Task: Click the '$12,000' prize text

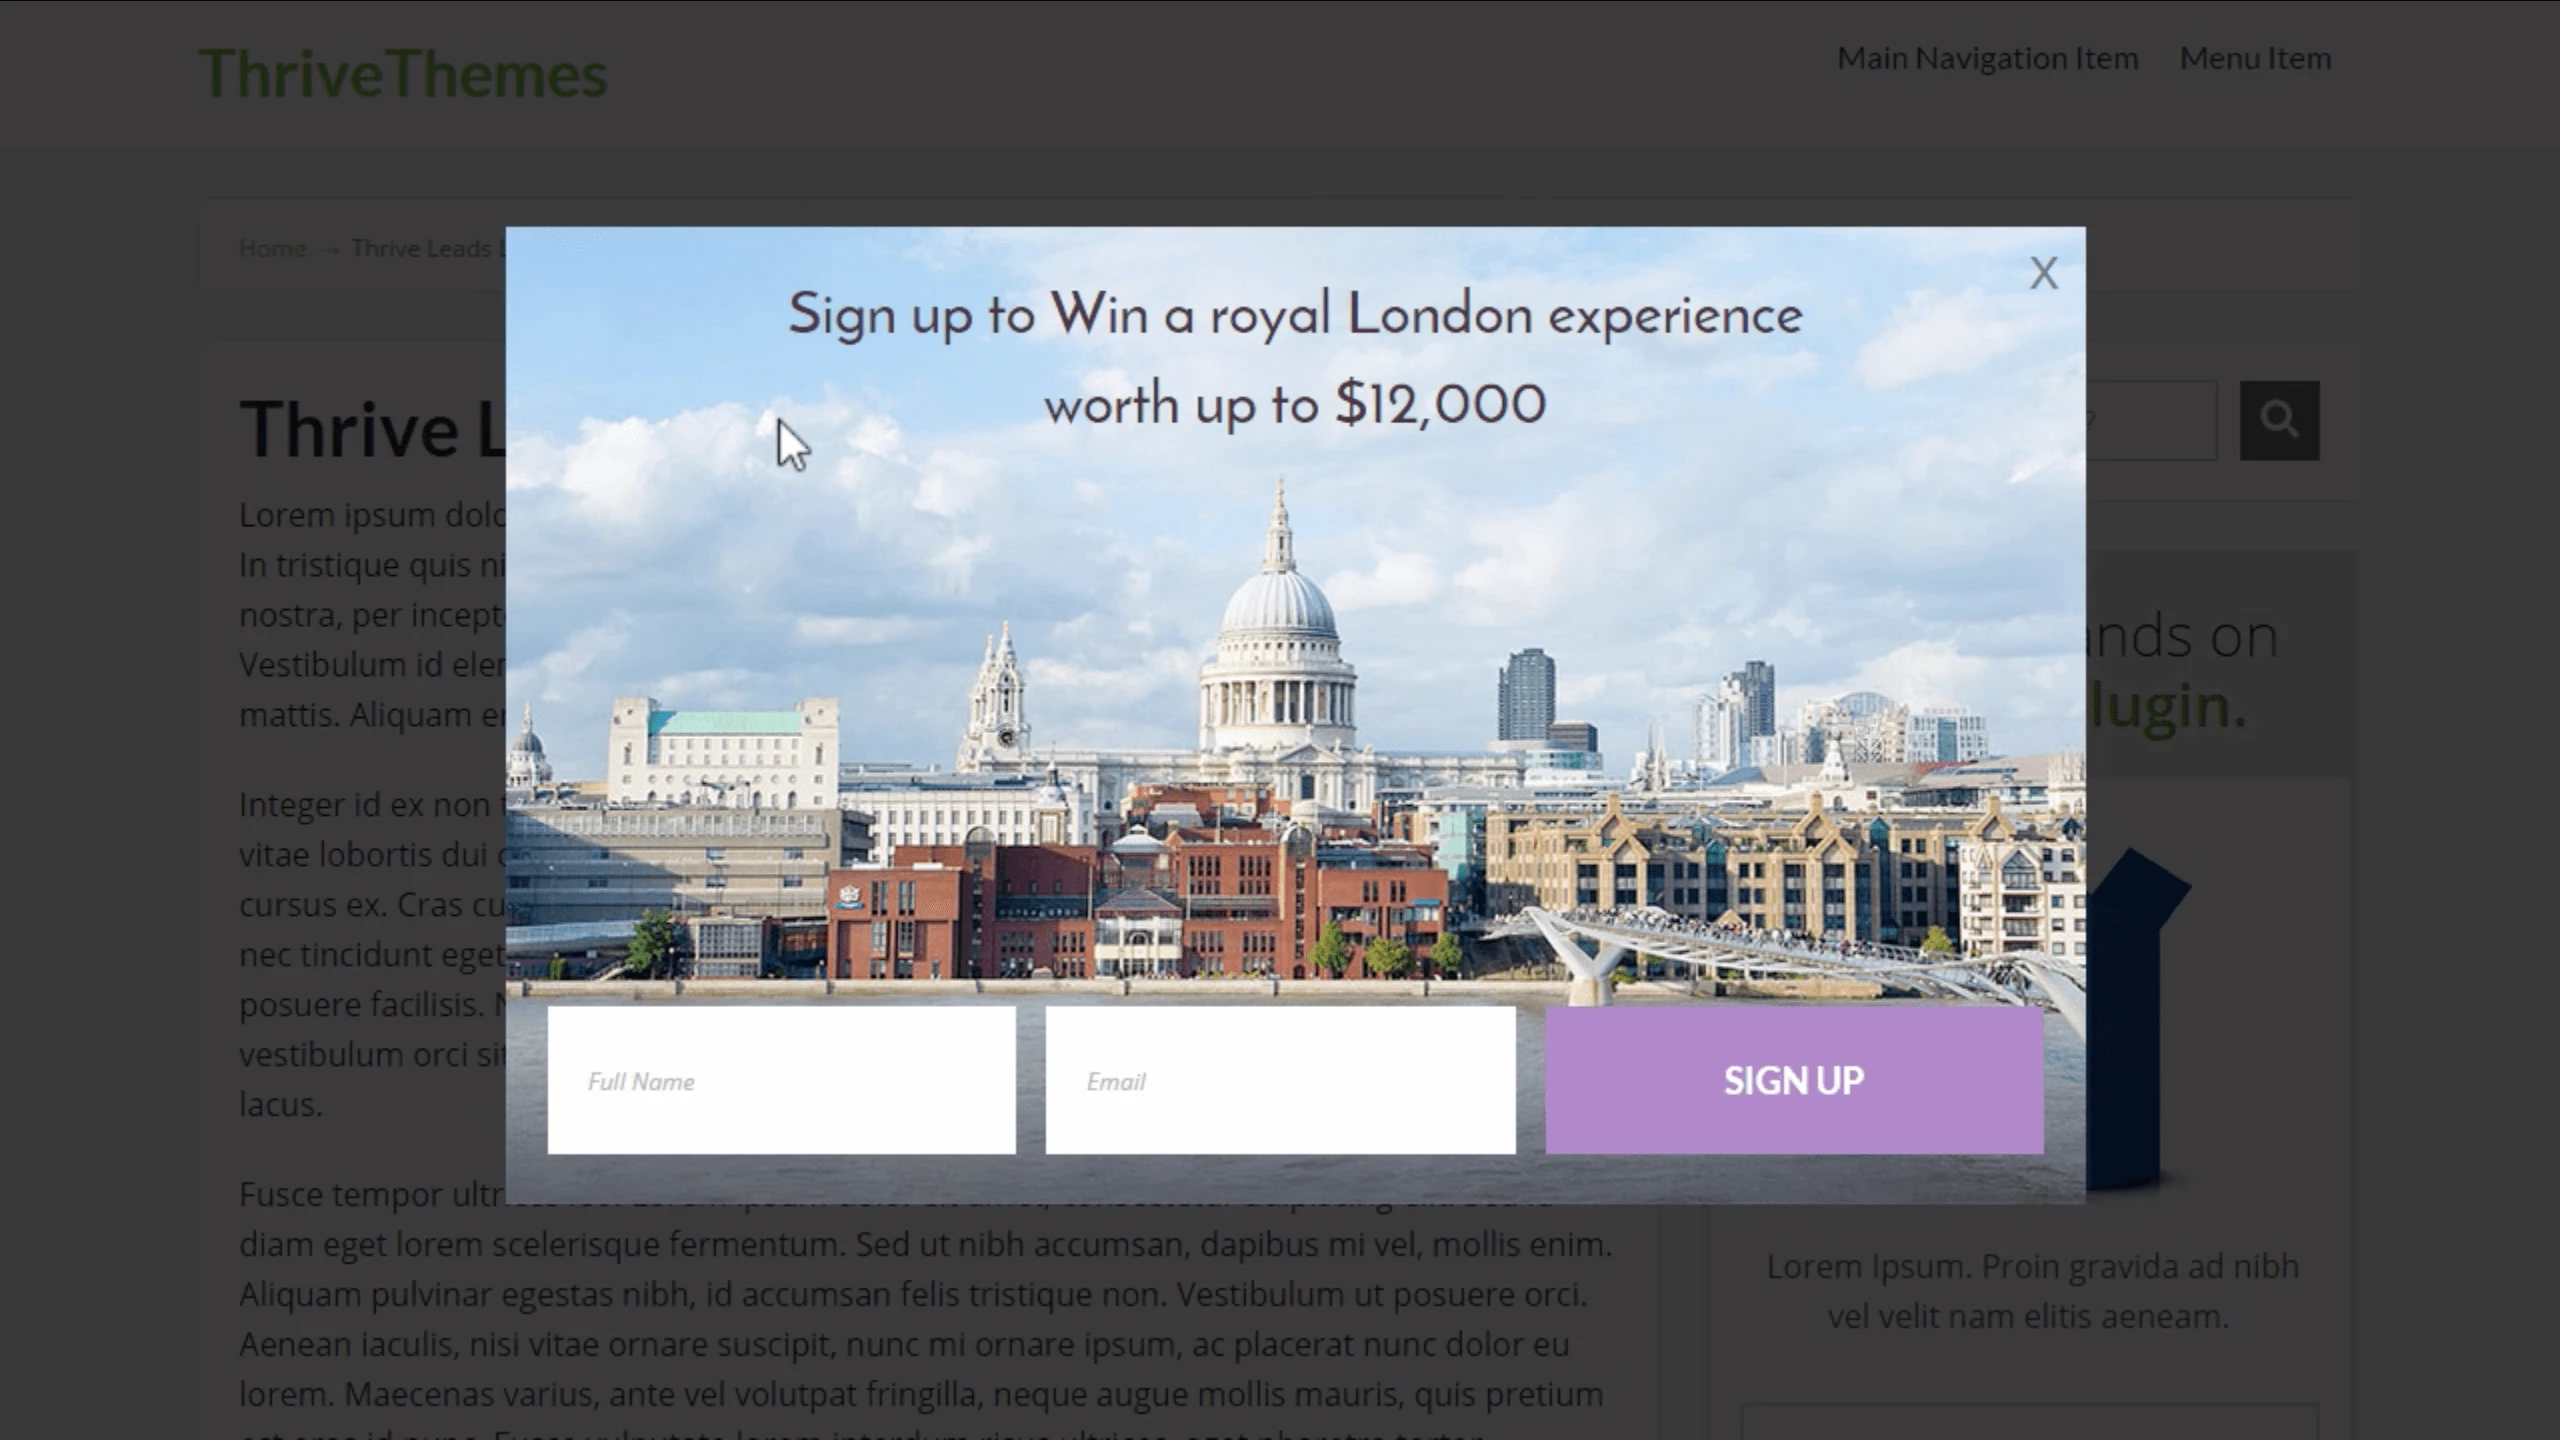Action: click(1440, 404)
